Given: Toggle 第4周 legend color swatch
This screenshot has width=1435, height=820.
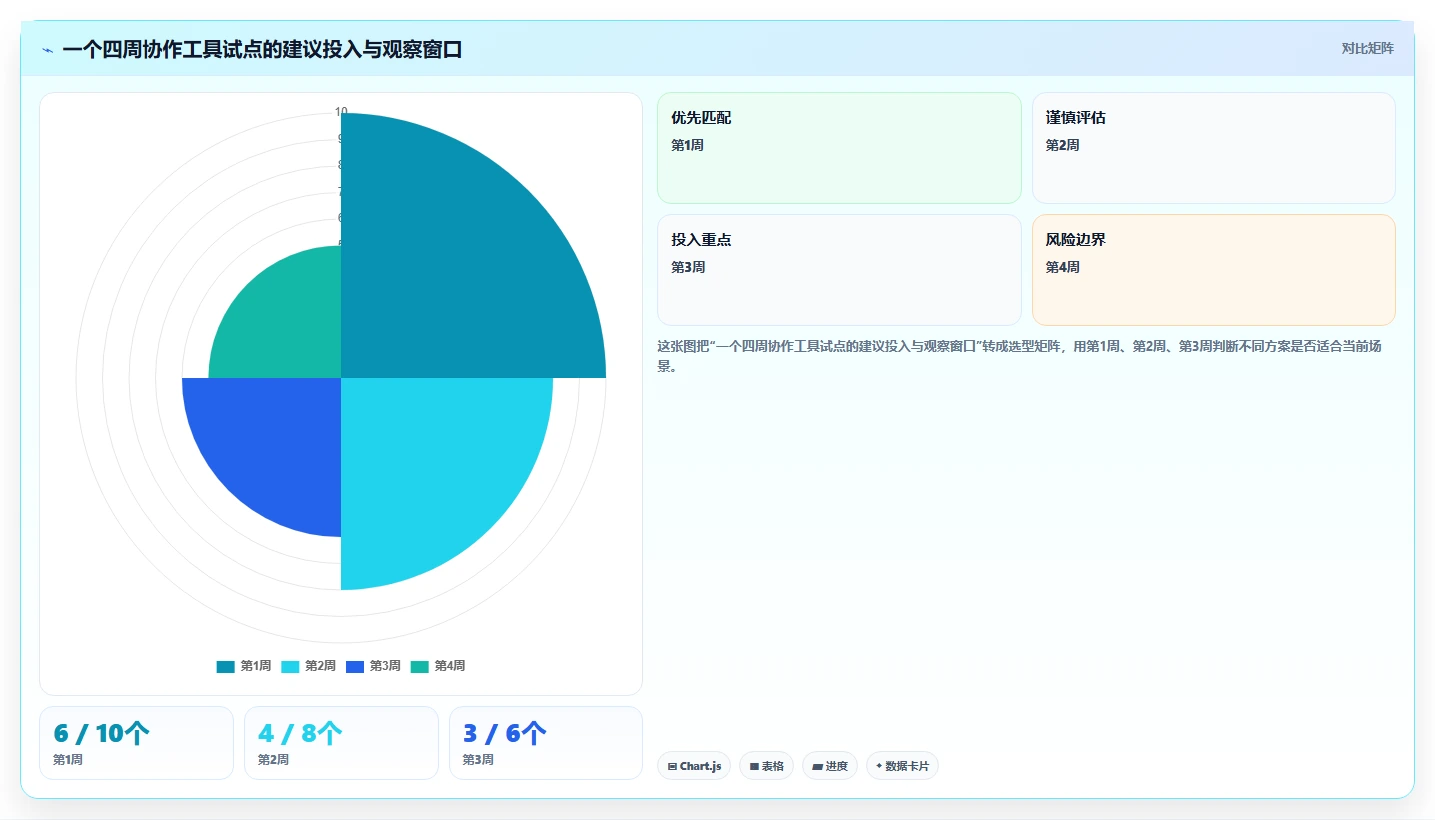Looking at the screenshot, I should pos(420,666).
